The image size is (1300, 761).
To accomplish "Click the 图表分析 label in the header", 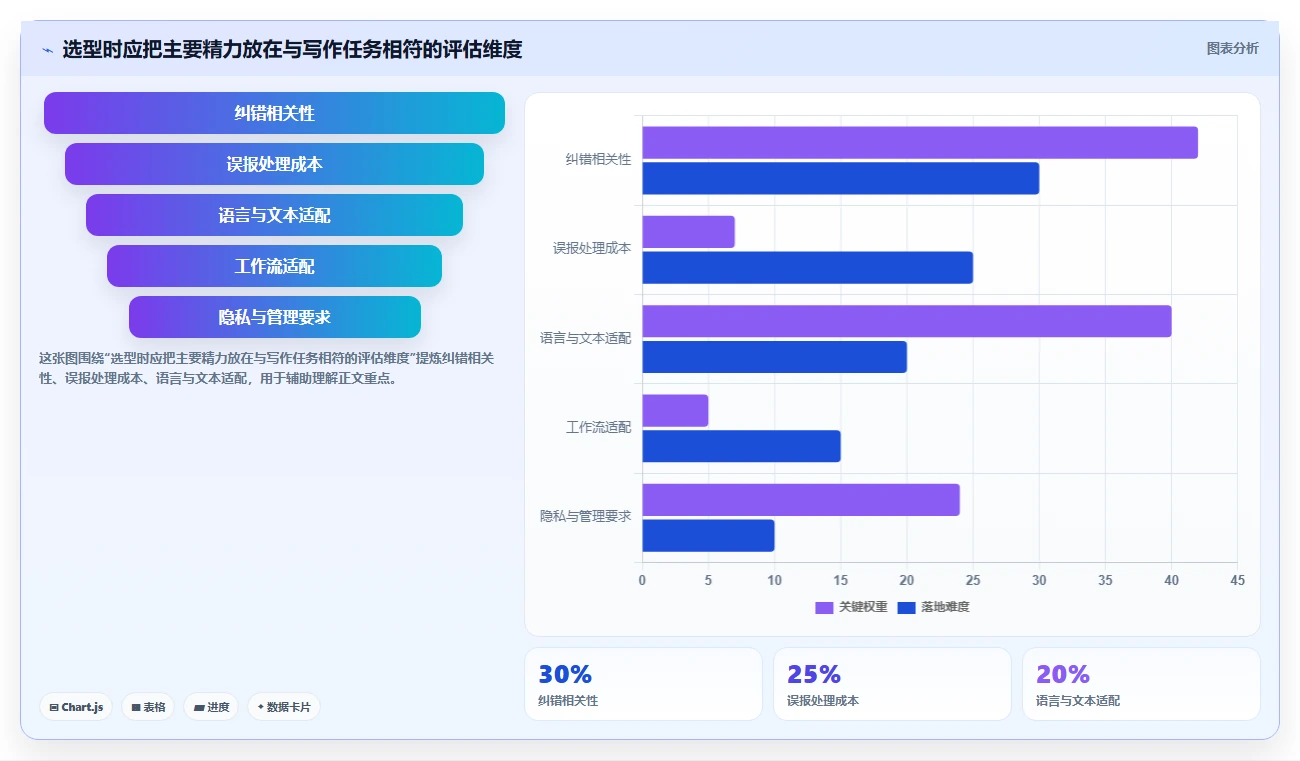I will [1232, 48].
